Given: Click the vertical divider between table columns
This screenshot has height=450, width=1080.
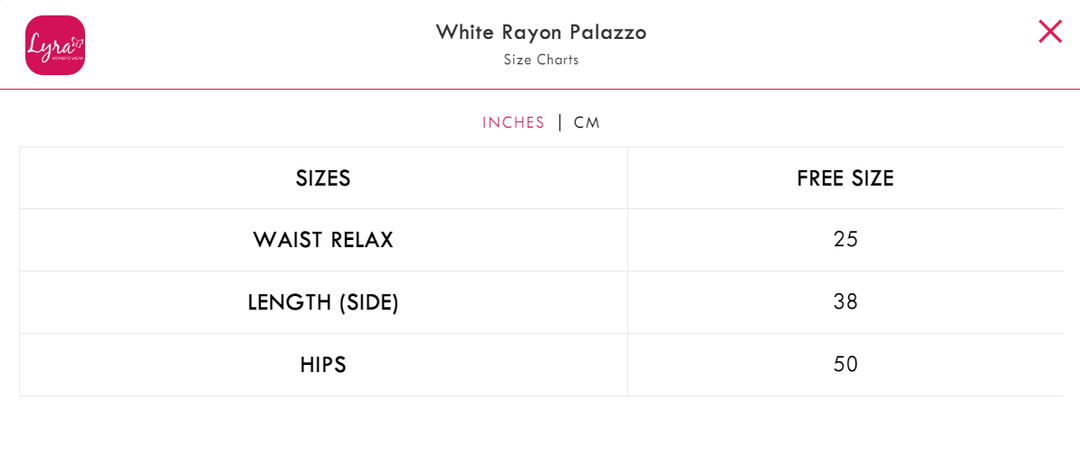Looking at the screenshot, I should pos(628,270).
